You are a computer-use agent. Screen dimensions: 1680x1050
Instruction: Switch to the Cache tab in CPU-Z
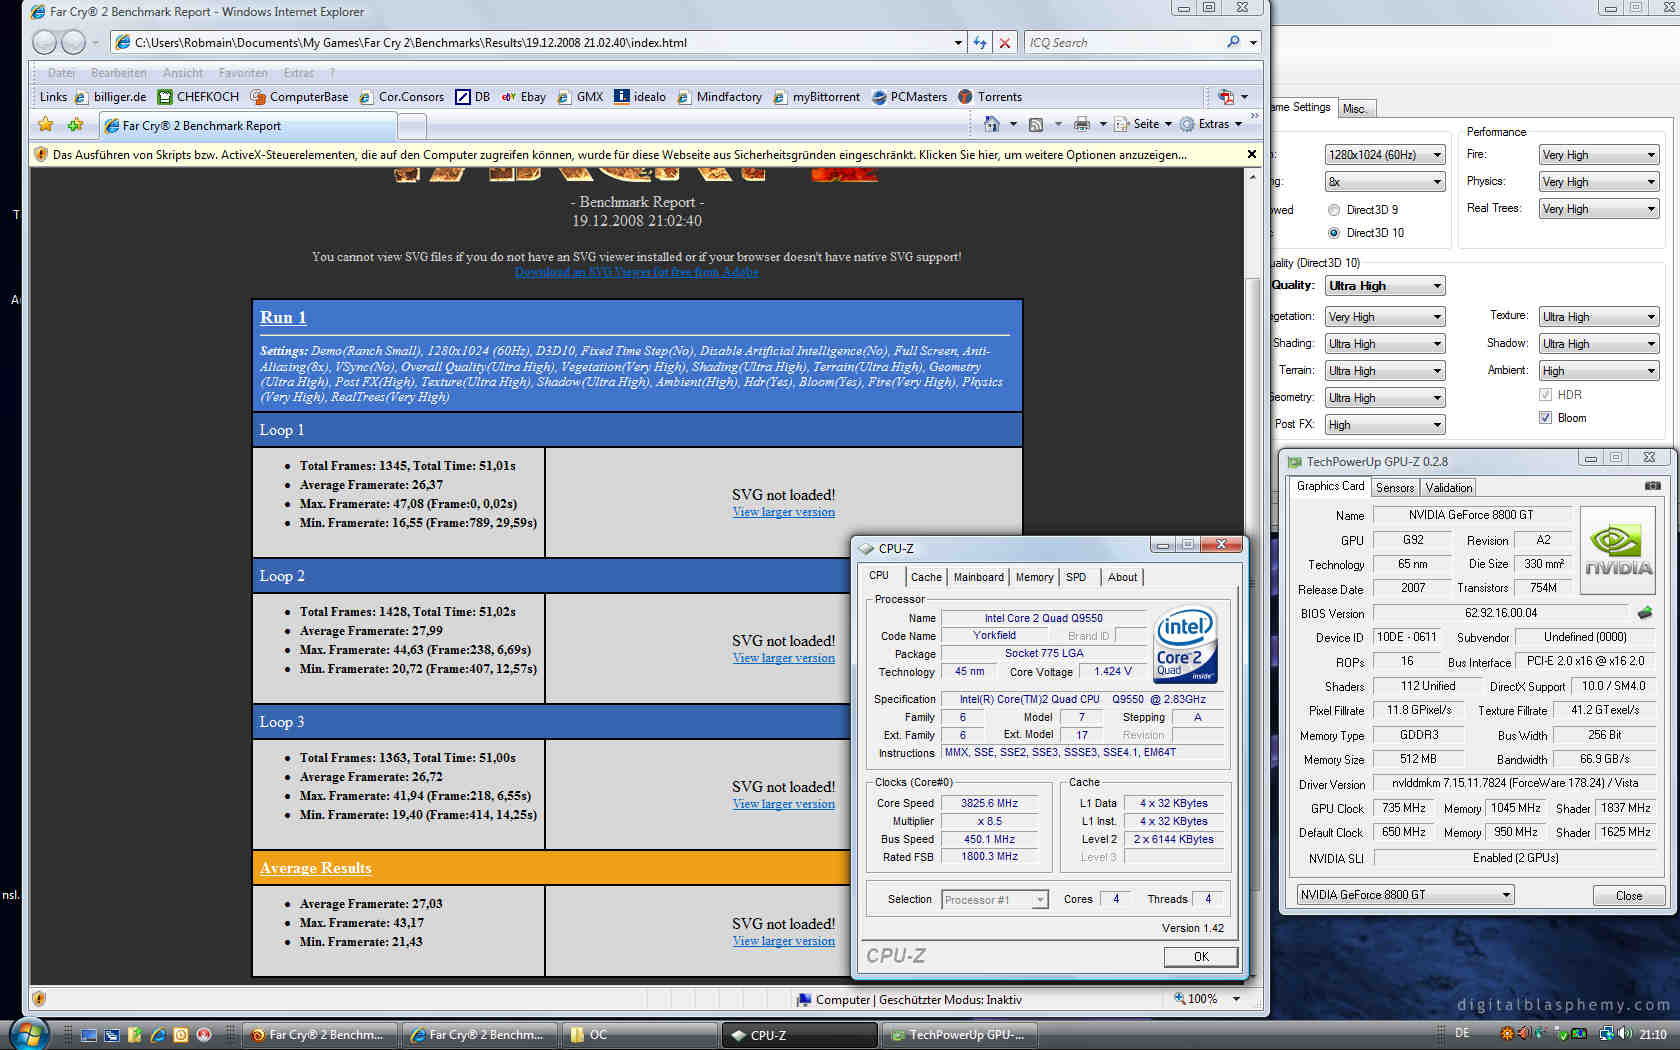(x=926, y=577)
